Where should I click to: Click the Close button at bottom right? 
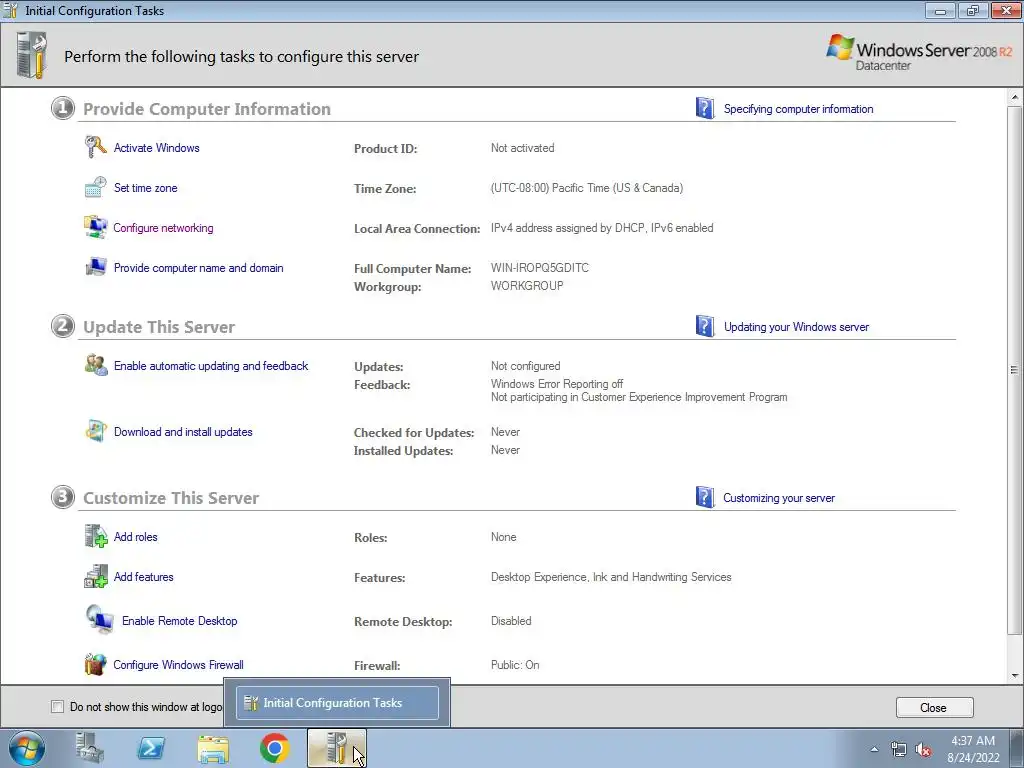tap(935, 707)
